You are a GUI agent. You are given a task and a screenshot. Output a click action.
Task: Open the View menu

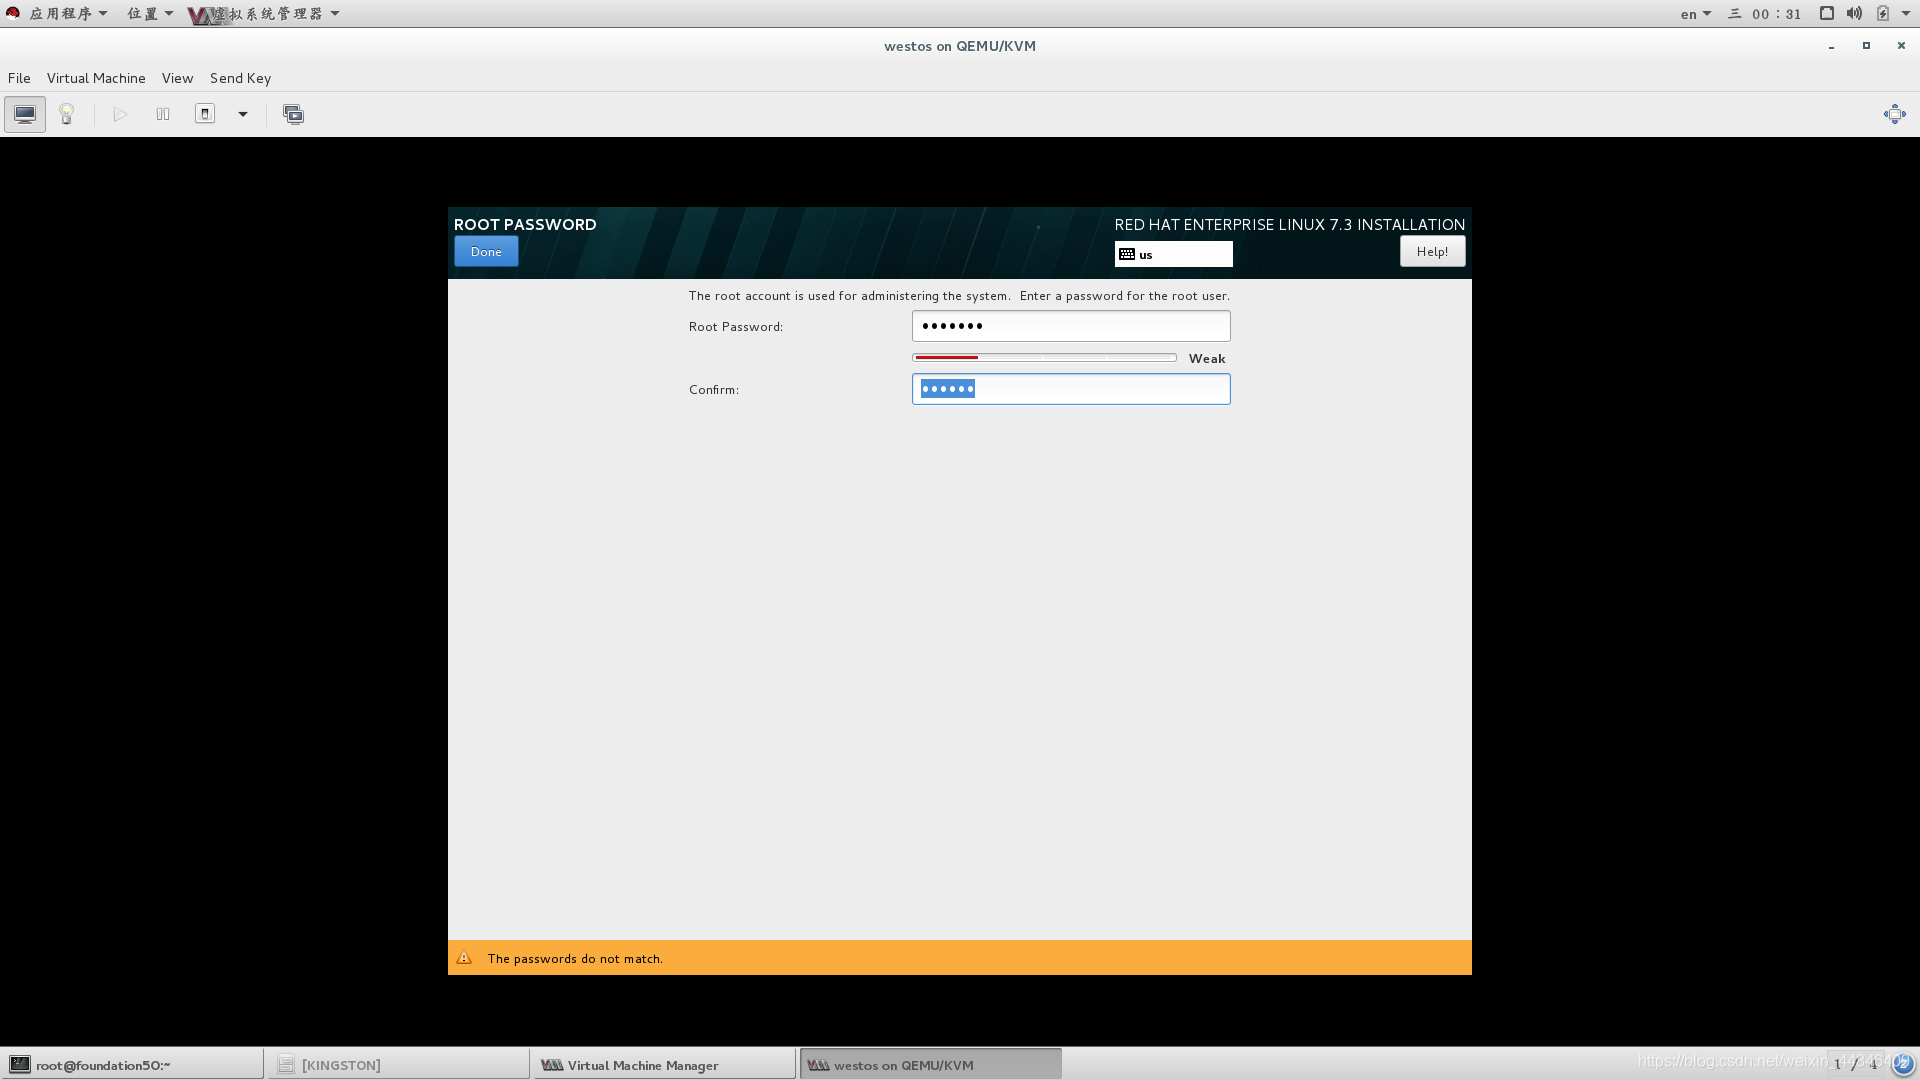(177, 78)
